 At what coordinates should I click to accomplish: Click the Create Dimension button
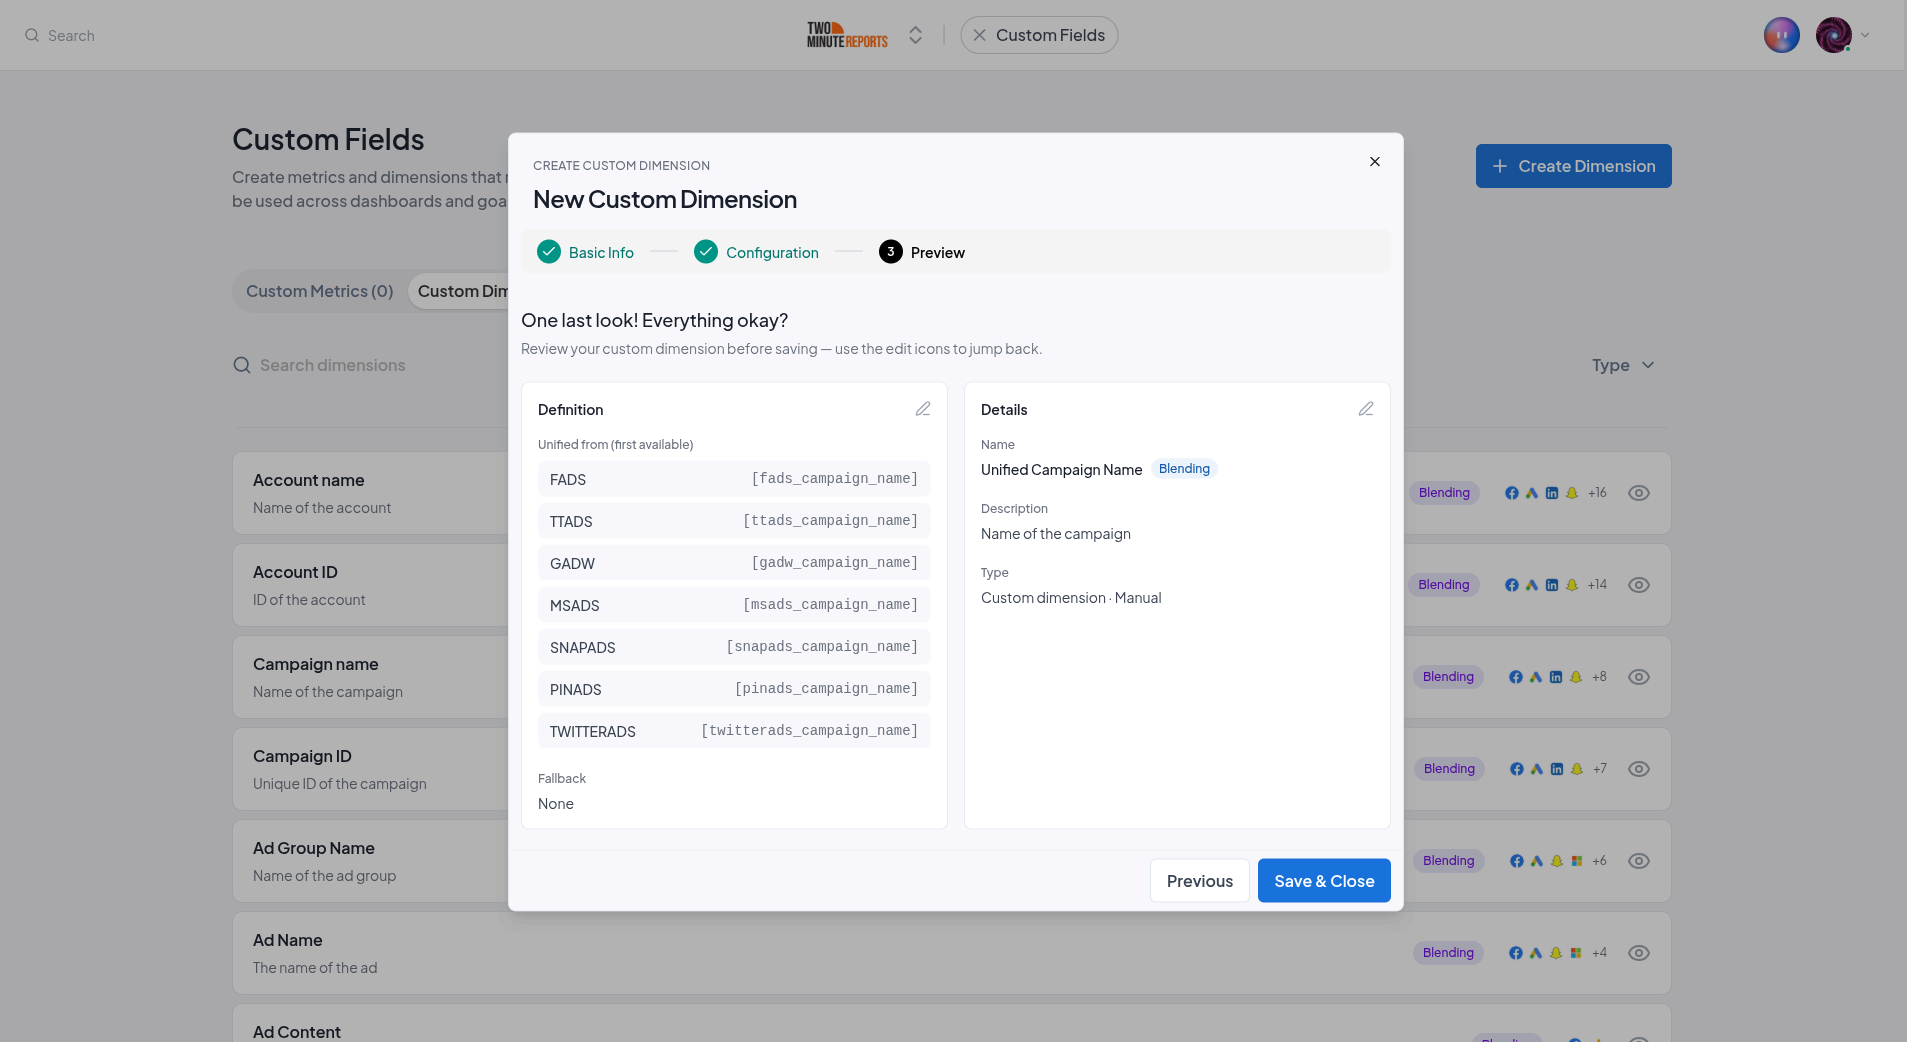pos(1574,166)
